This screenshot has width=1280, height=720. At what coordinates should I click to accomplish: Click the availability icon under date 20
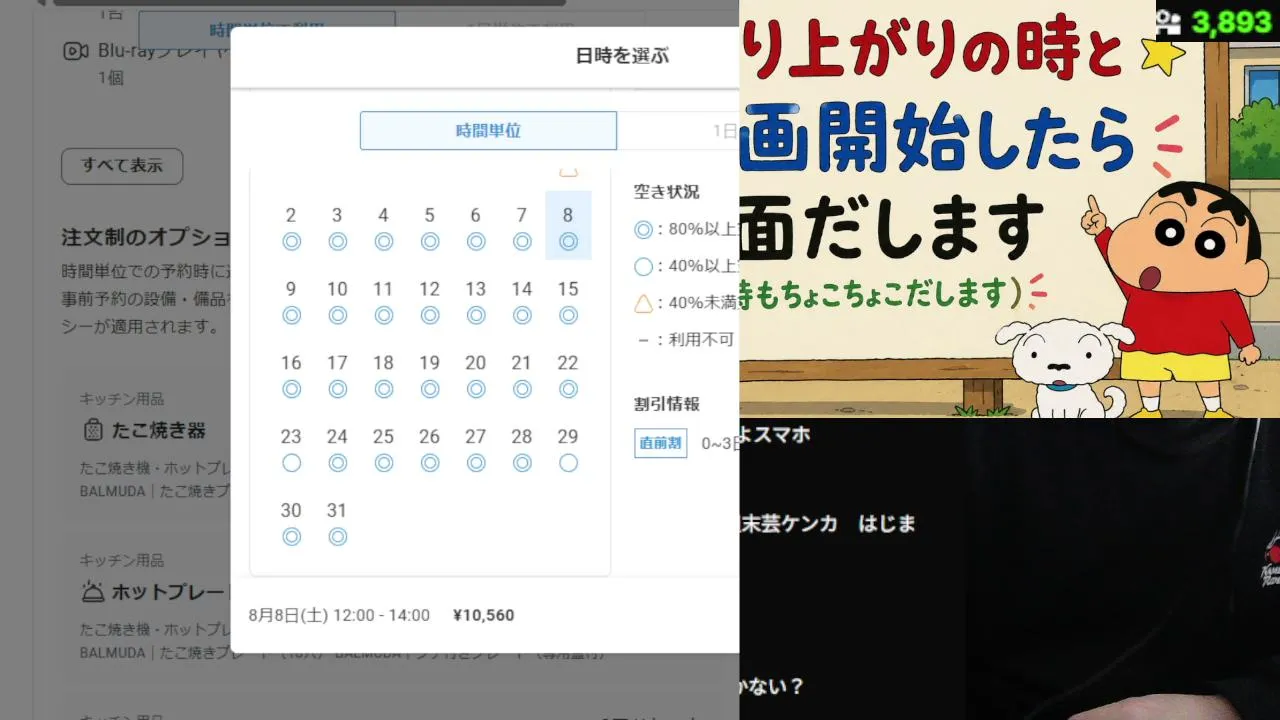tap(476, 389)
